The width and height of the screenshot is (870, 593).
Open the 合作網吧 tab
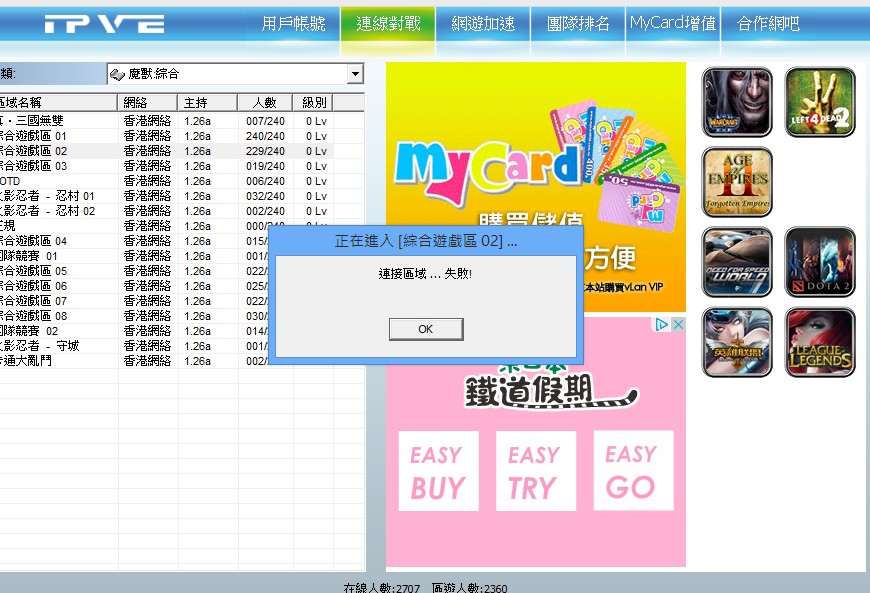(x=768, y=24)
